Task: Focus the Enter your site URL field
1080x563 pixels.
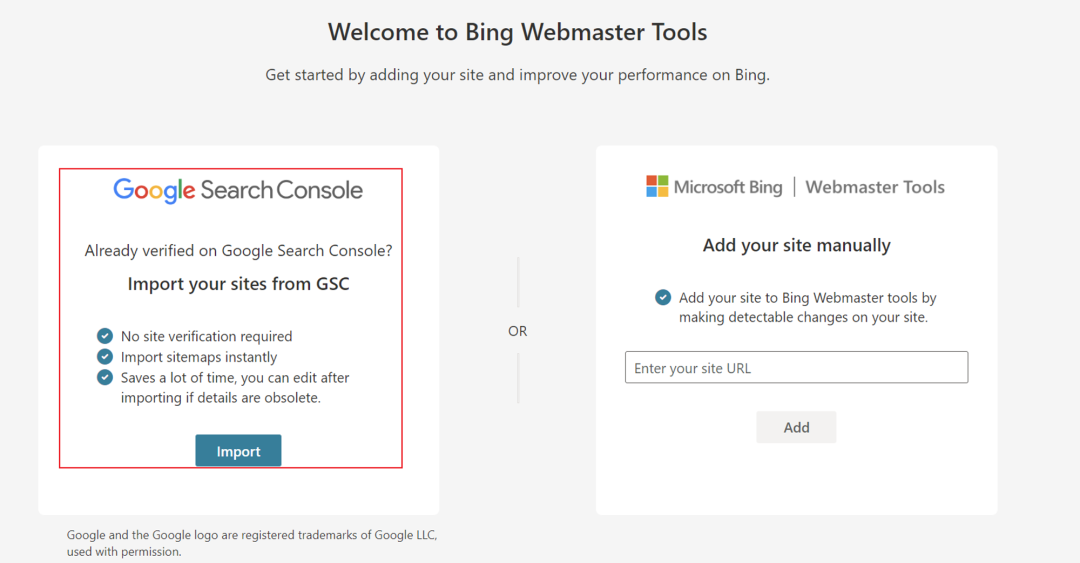Action: 796,368
